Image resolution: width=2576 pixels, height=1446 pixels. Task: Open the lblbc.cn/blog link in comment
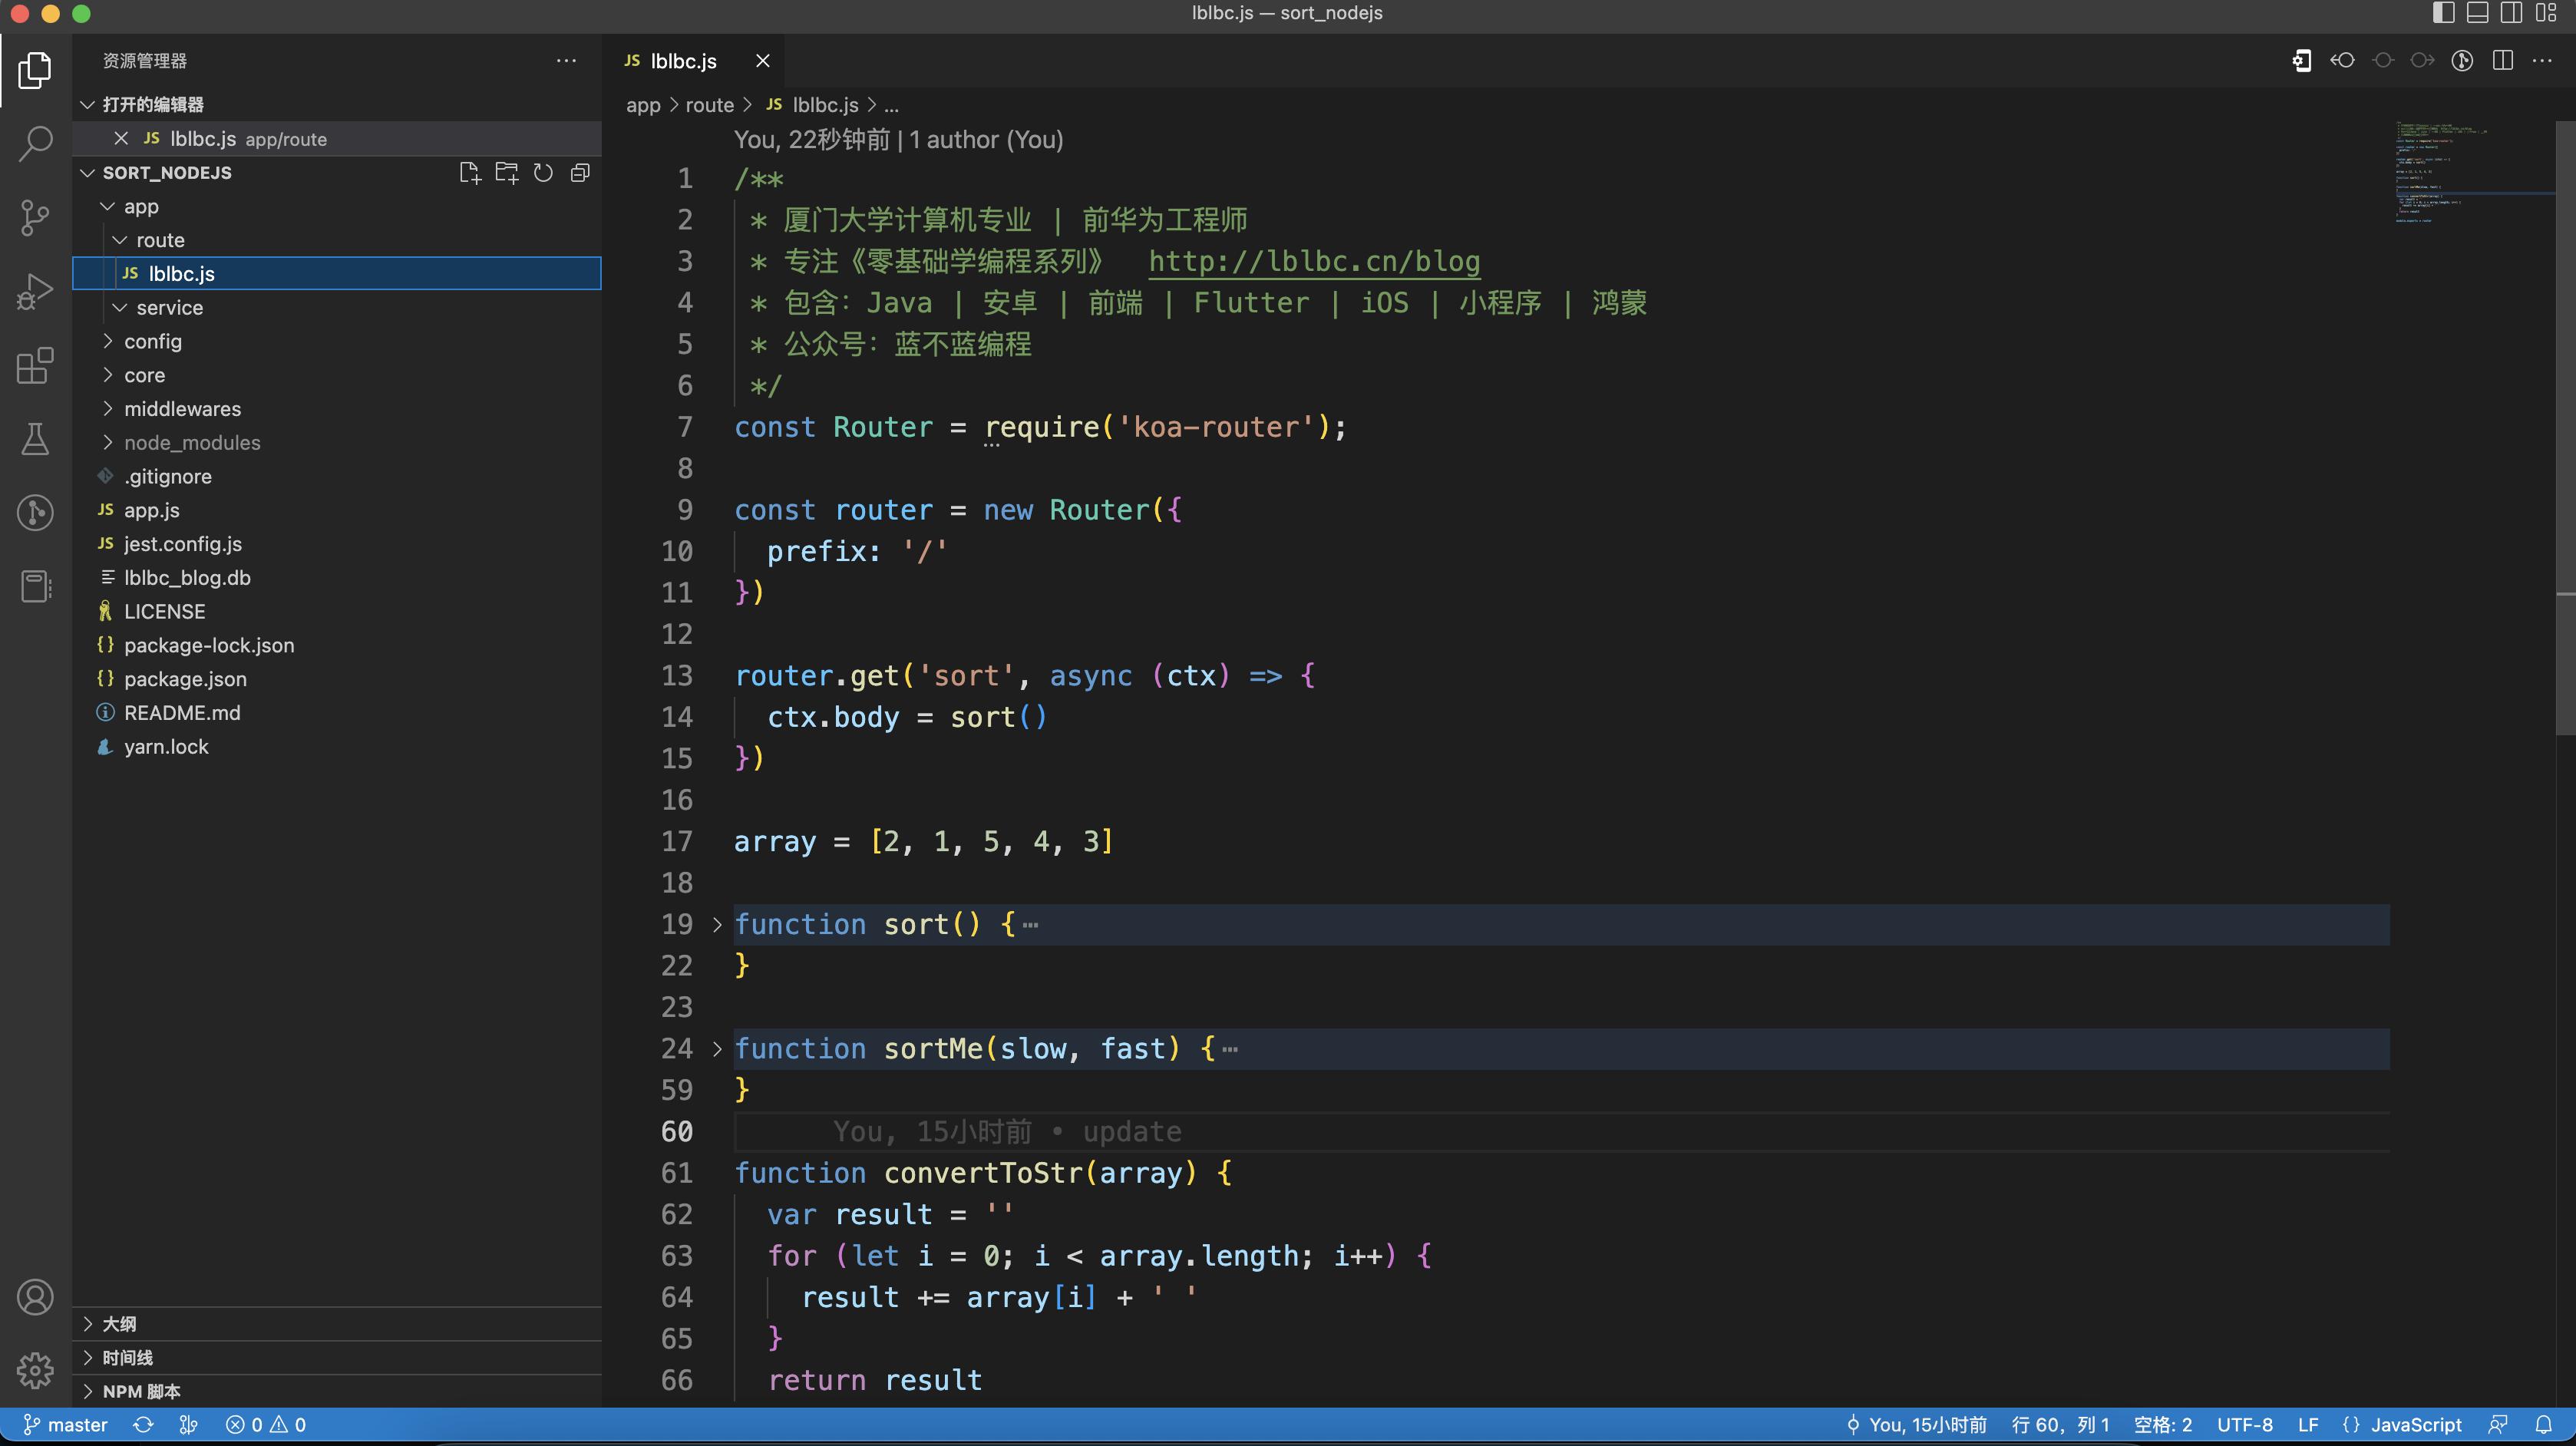click(x=1313, y=262)
